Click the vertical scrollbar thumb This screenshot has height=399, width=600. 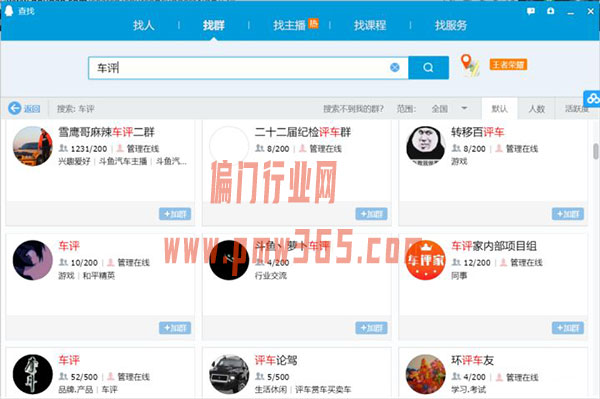[596, 151]
